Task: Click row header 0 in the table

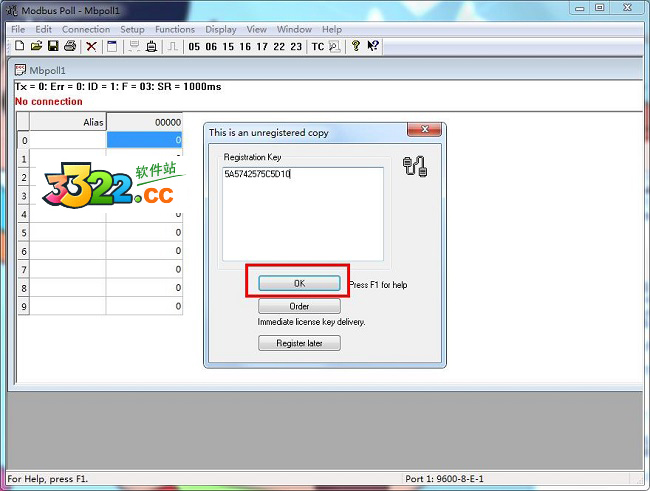Action: [24, 140]
